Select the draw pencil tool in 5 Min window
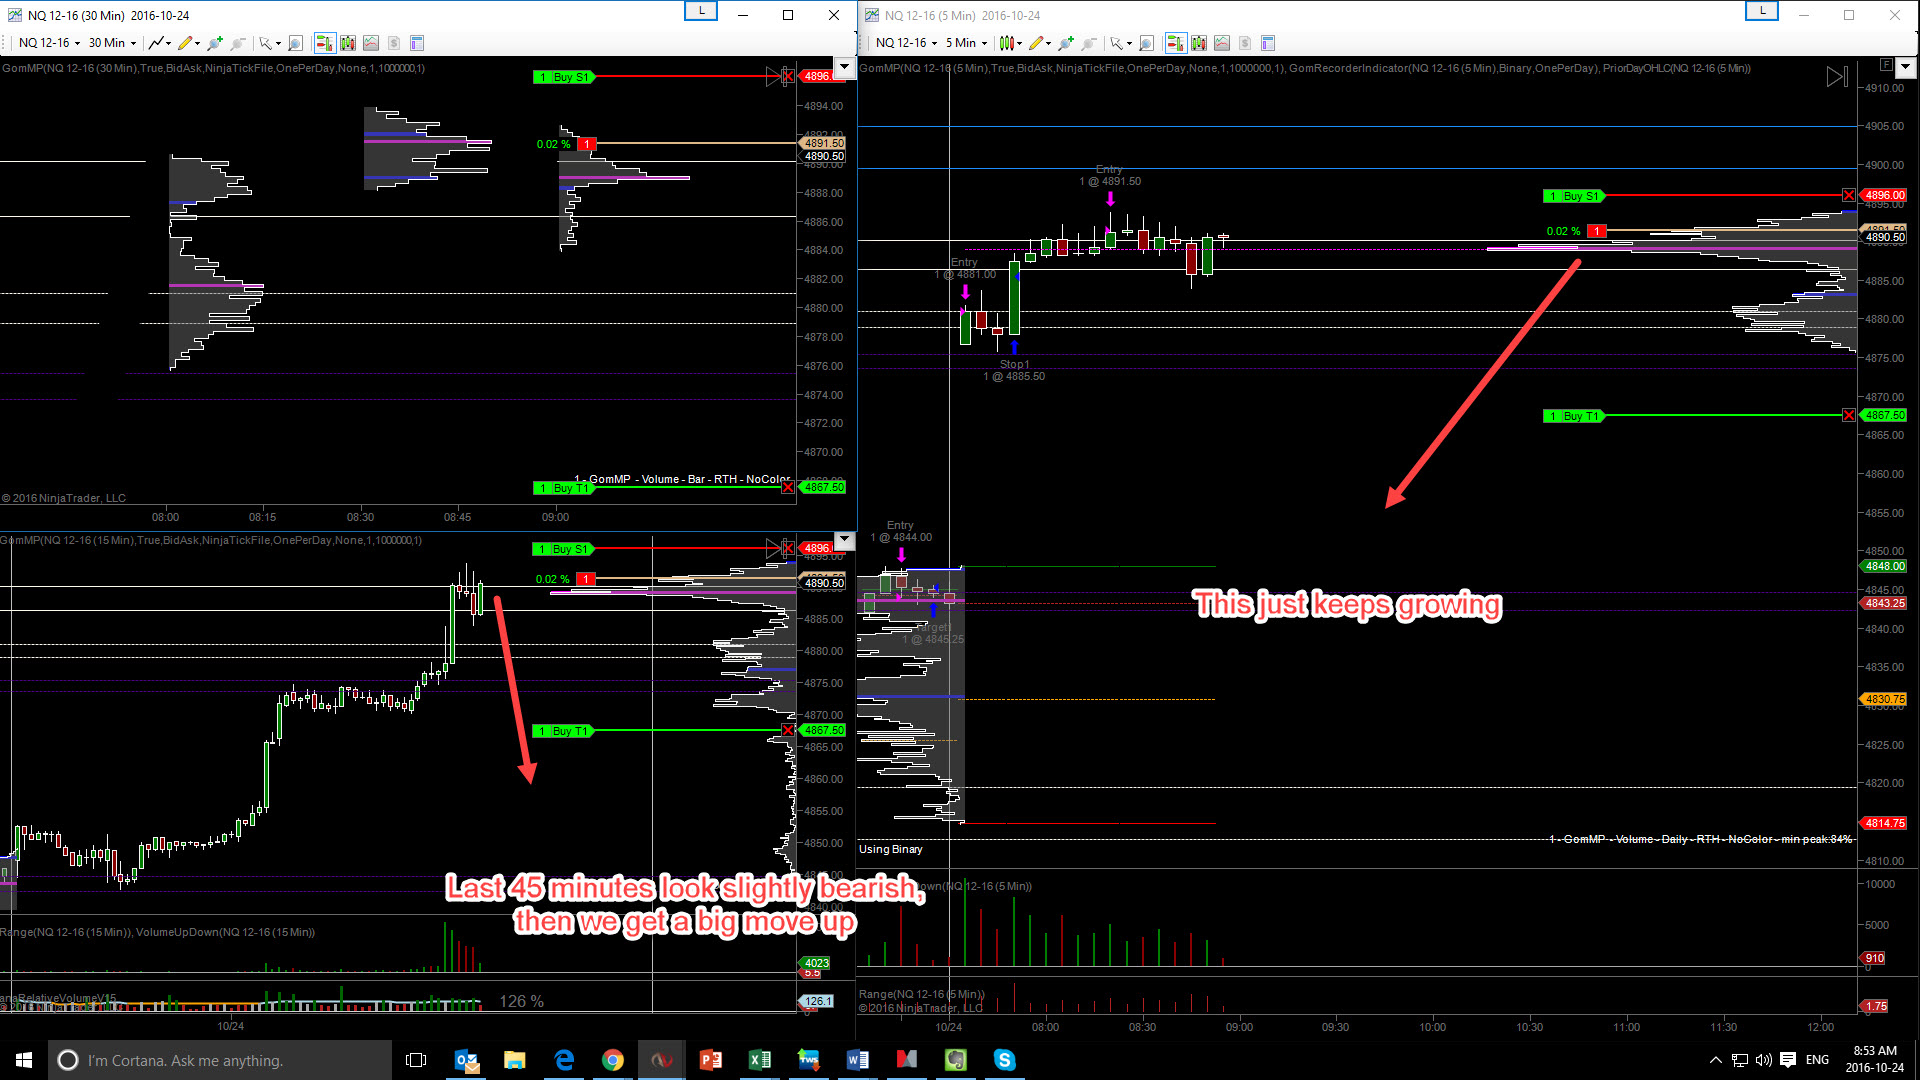This screenshot has height=1080, width=1920. coord(1039,43)
